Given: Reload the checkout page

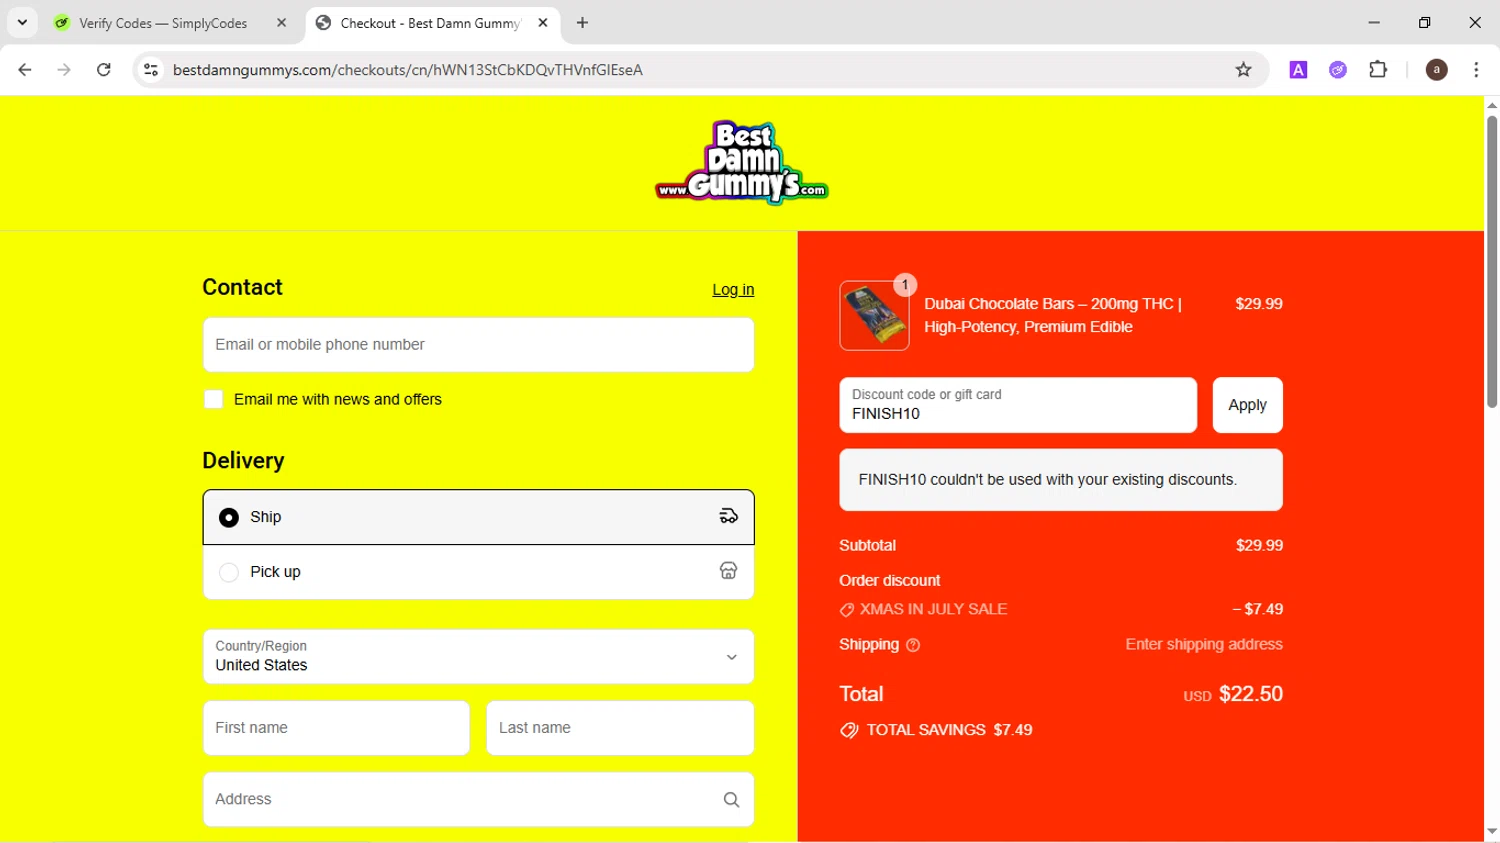Looking at the screenshot, I should tap(104, 70).
